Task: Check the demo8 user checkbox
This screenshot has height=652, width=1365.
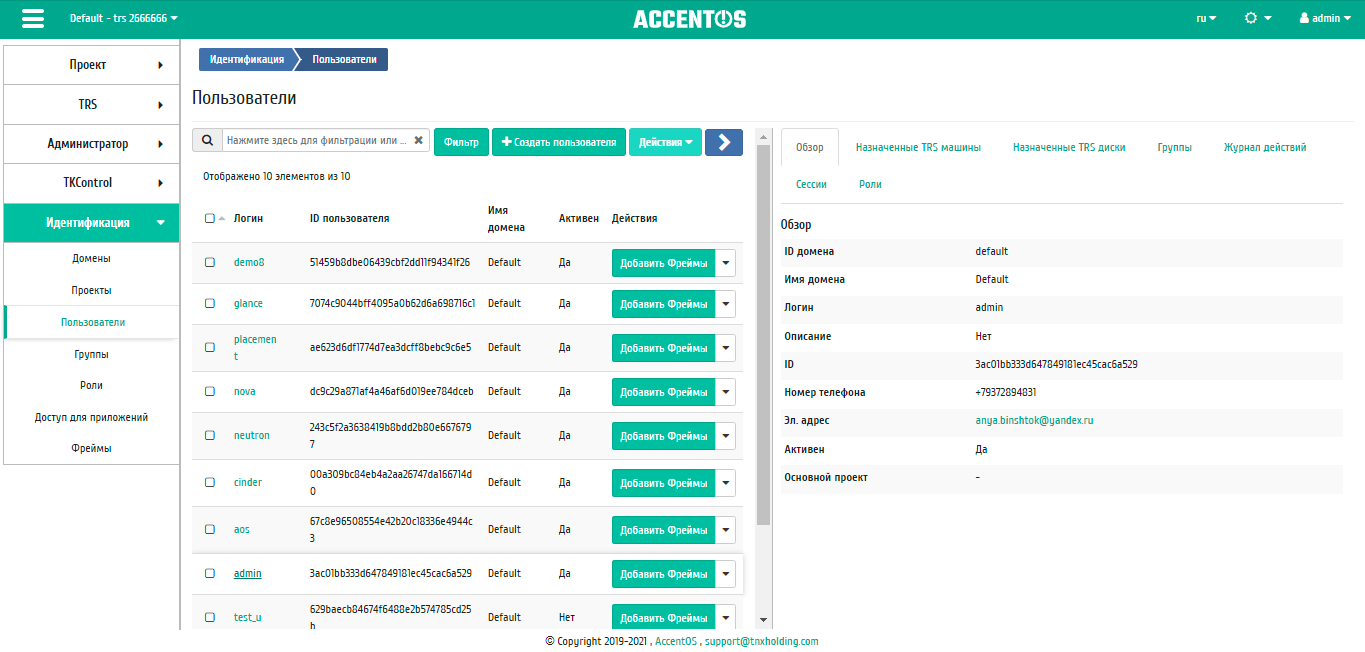Action: 210,262
